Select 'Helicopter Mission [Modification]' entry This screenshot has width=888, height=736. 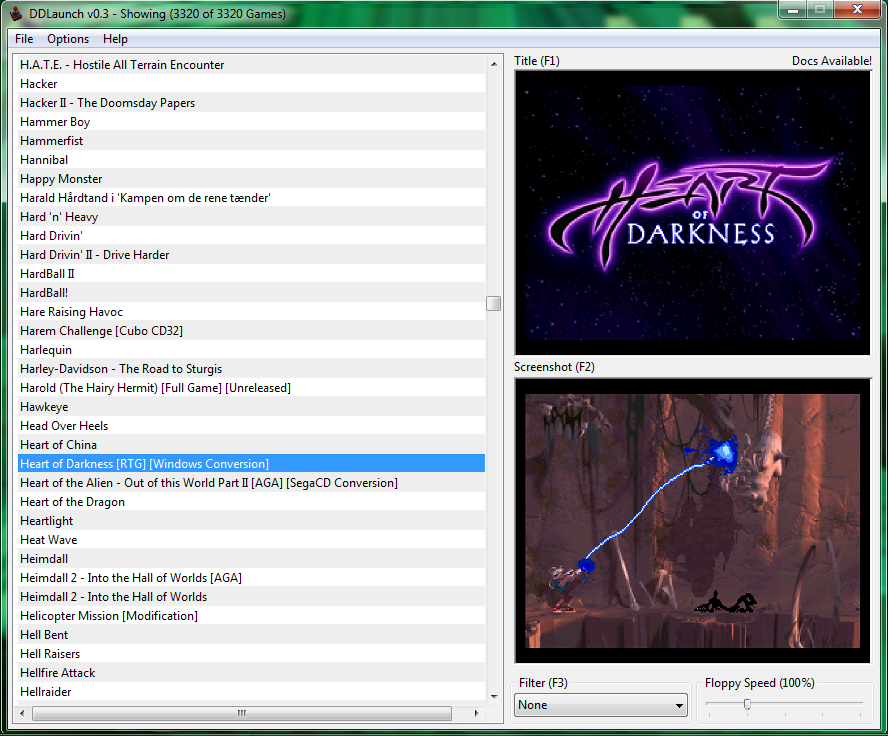coord(251,616)
